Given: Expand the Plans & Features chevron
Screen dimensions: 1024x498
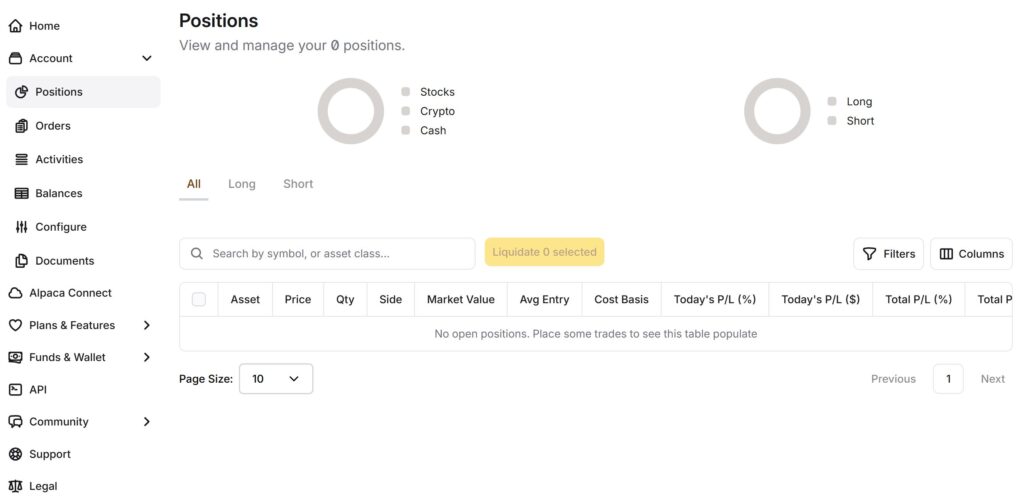Looking at the screenshot, I should 147,325.
